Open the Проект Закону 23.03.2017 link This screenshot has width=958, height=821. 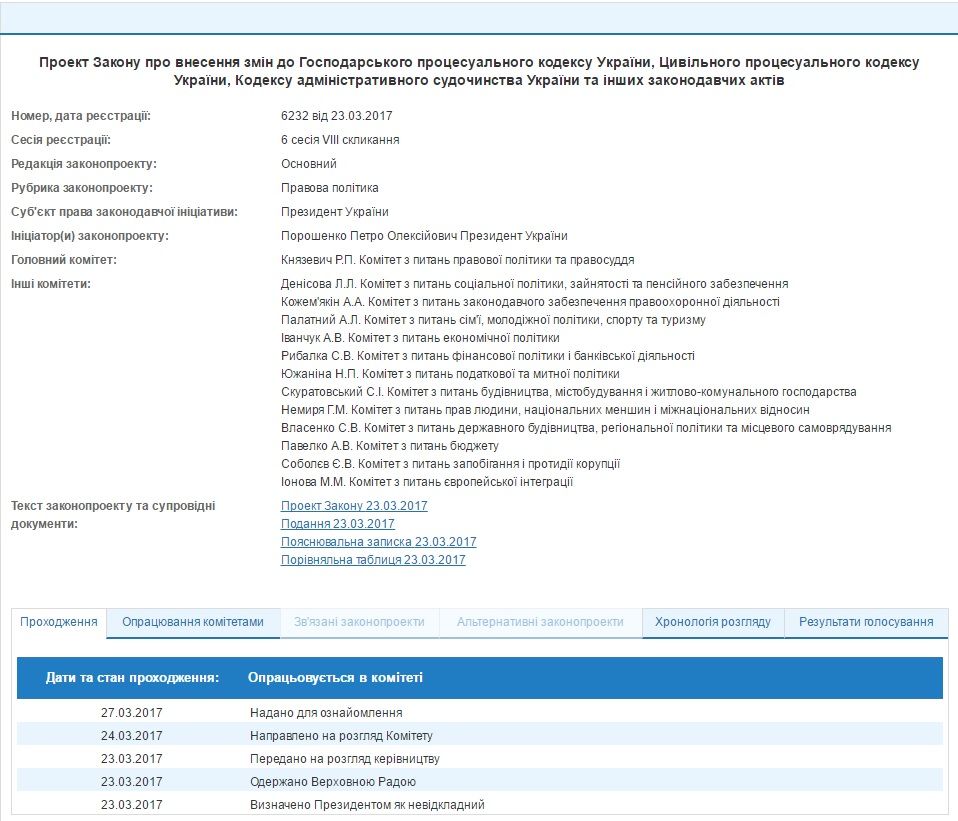point(354,506)
